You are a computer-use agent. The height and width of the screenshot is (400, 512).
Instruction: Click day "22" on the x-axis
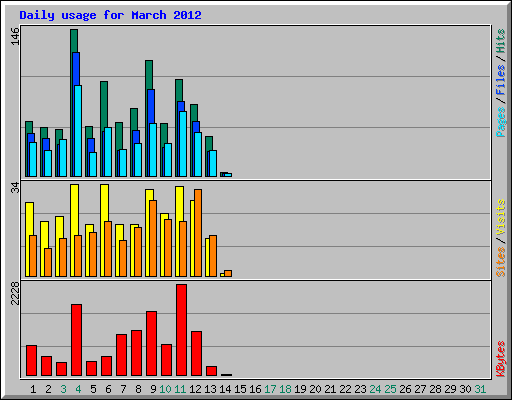coord(345,389)
